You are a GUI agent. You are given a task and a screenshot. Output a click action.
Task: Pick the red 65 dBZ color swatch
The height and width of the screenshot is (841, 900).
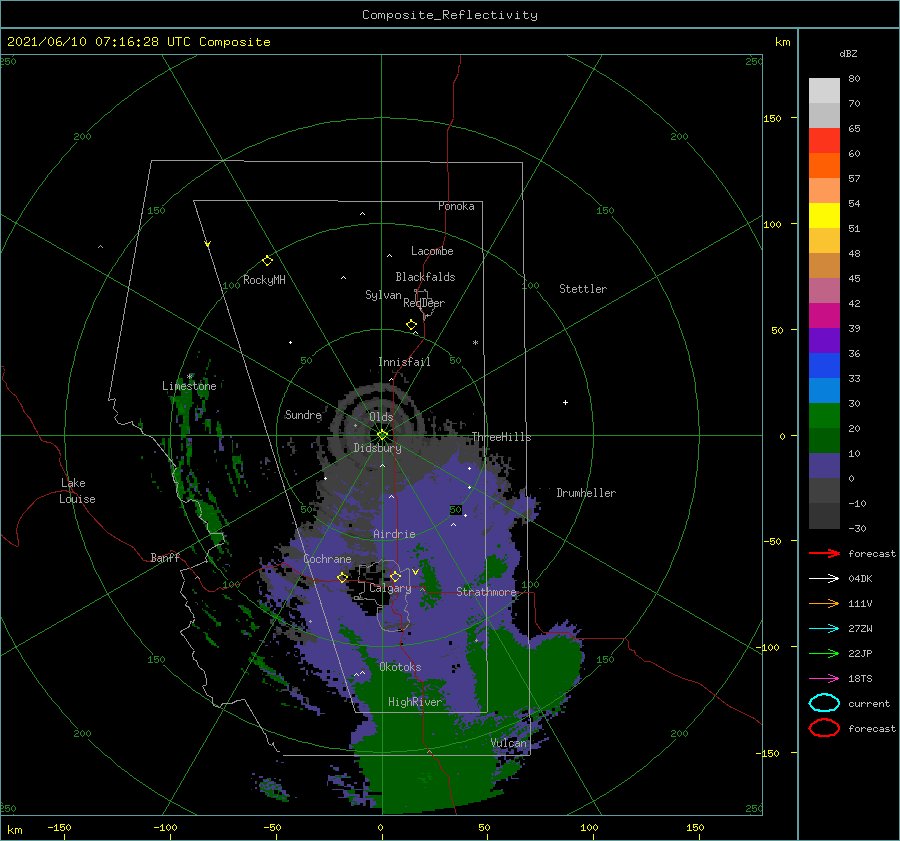tap(824, 141)
